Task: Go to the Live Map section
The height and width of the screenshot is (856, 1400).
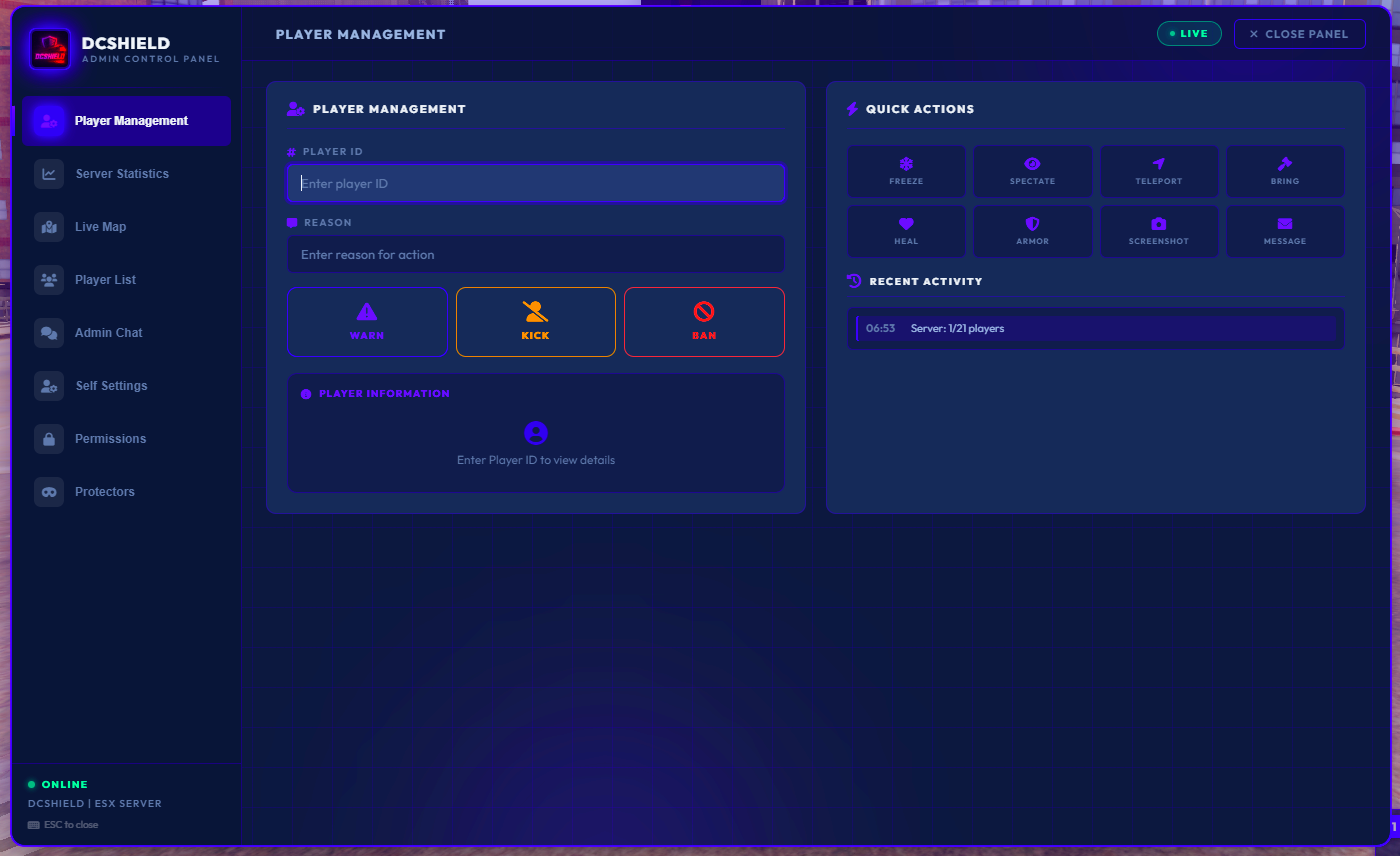Action: click(127, 227)
